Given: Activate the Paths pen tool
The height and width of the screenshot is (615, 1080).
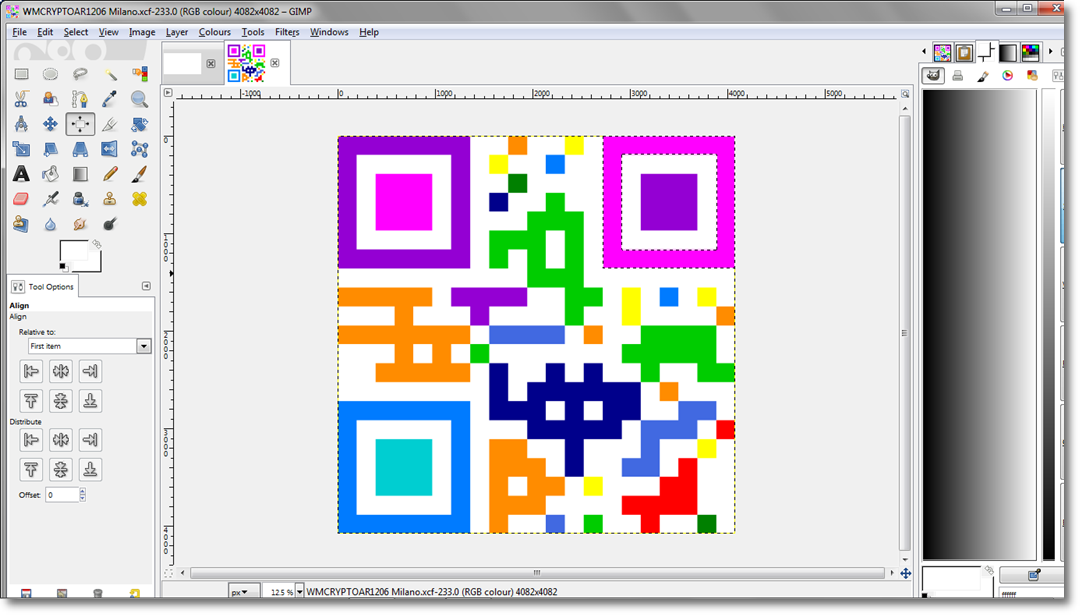Looking at the screenshot, I should click(x=80, y=99).
